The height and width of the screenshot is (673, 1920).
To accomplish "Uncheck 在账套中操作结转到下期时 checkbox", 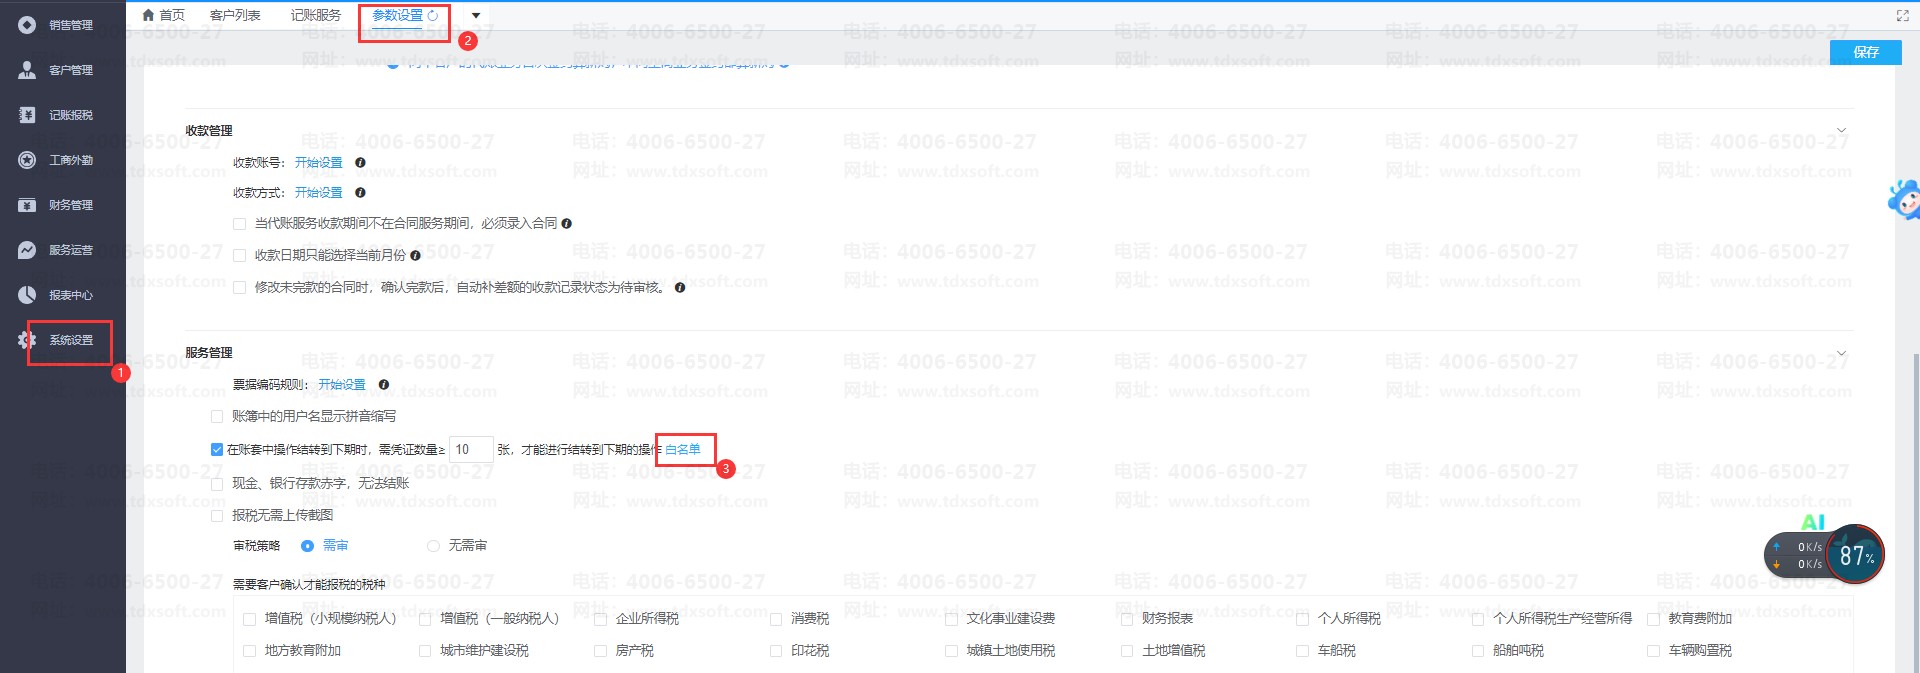I will (x=217, y=449).
